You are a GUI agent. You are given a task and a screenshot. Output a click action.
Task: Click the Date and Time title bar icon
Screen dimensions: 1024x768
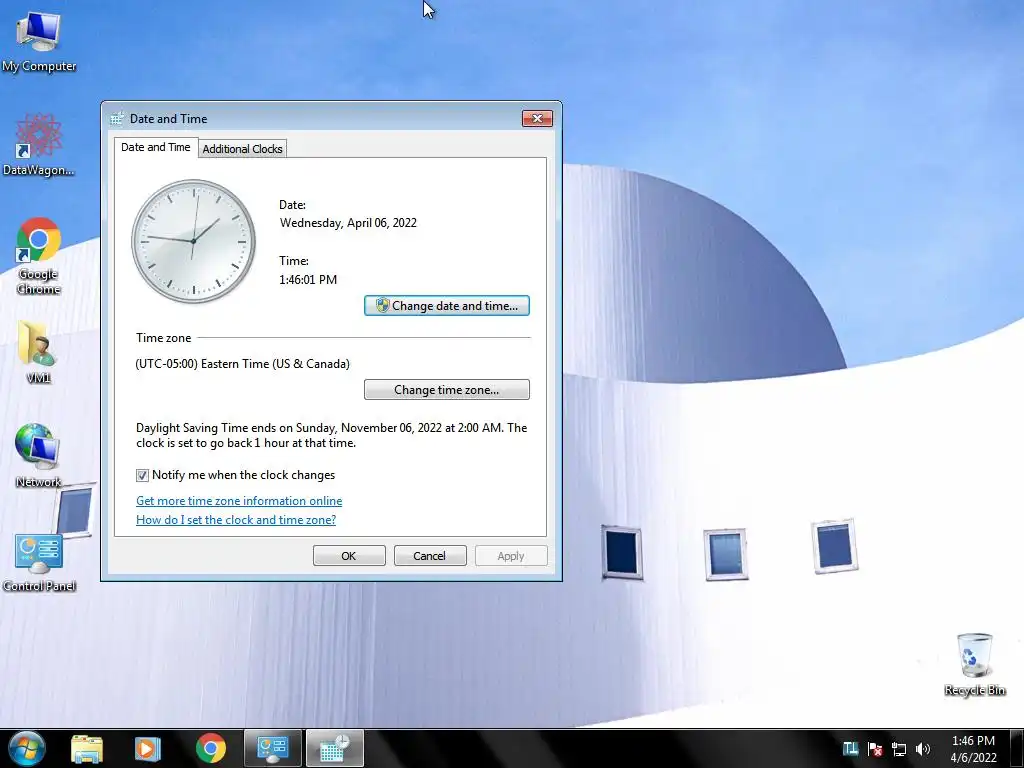[117, 118]
